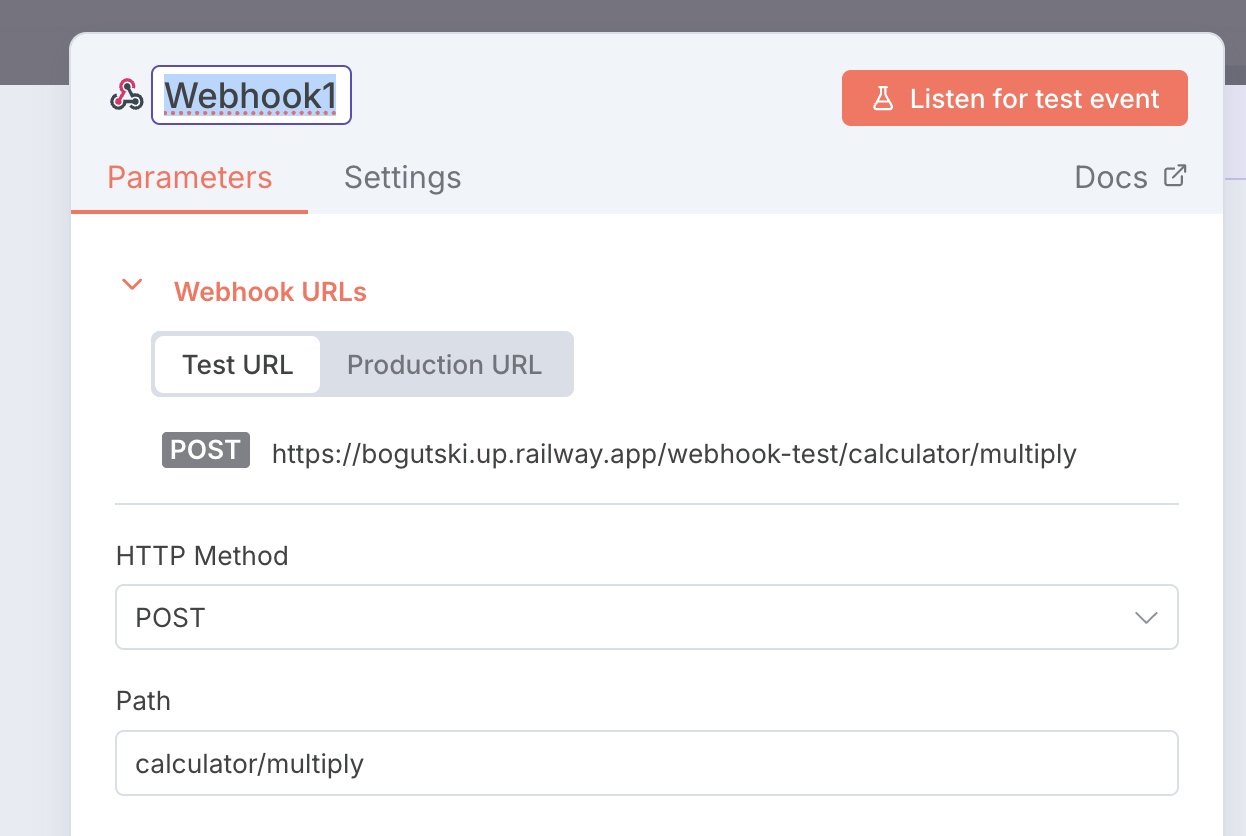
Task: Click the Webhook node icon beside the name
Action: (126, 95)
